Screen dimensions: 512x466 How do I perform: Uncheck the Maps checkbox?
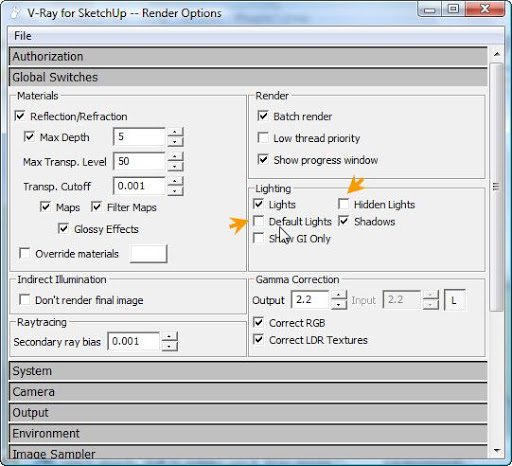click(x=45, y=207)
